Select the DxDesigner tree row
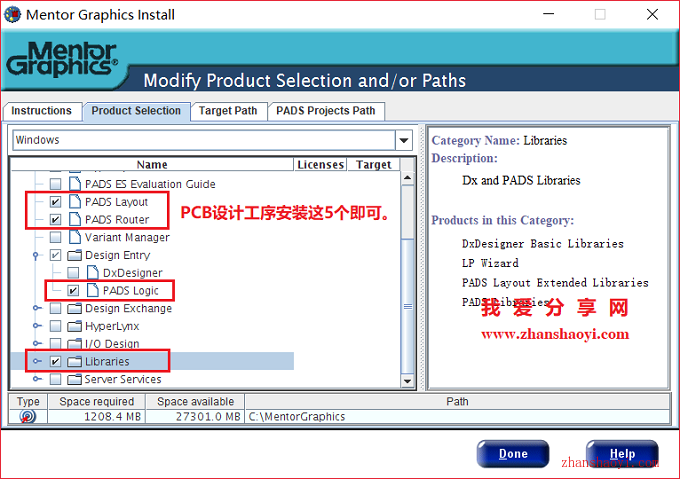The image size is (680, 479). 133,273
